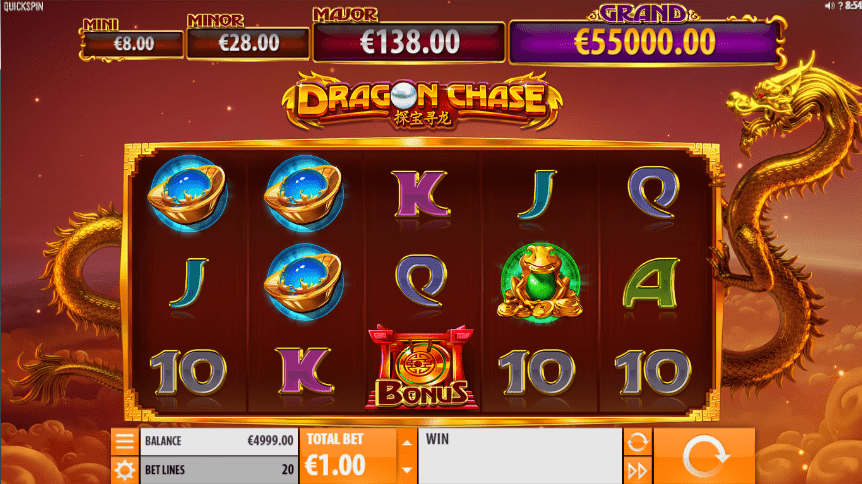
Task: Open help question mark icon
Action: tap(841, 6)
